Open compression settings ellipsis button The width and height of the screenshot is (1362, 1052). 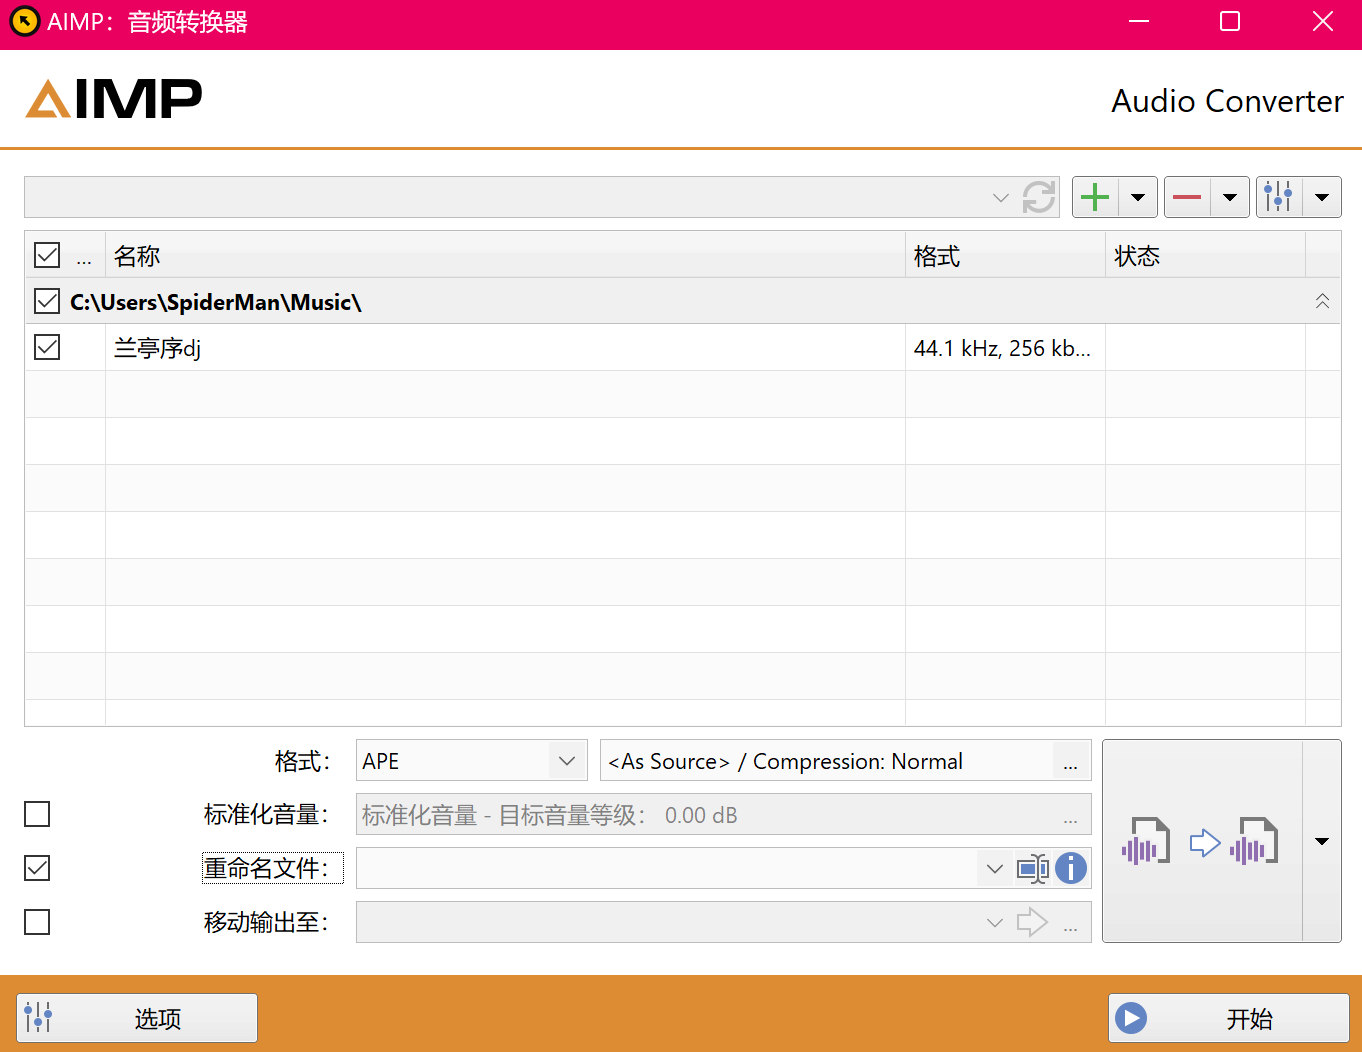[x=1071, y=762]
